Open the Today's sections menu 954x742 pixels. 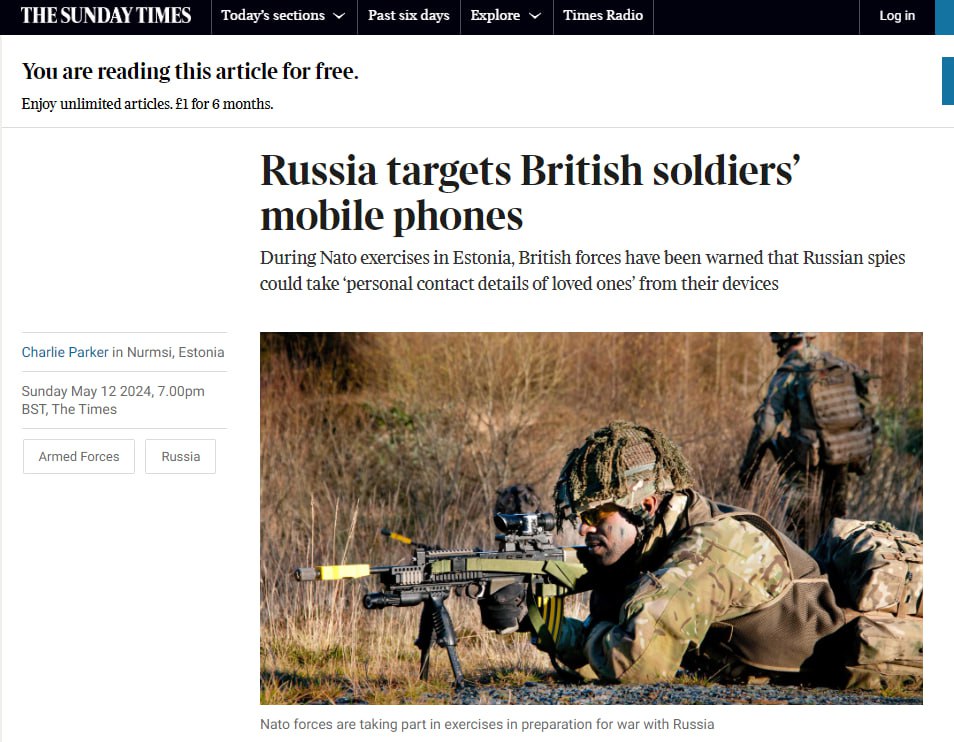coord(284,16)
